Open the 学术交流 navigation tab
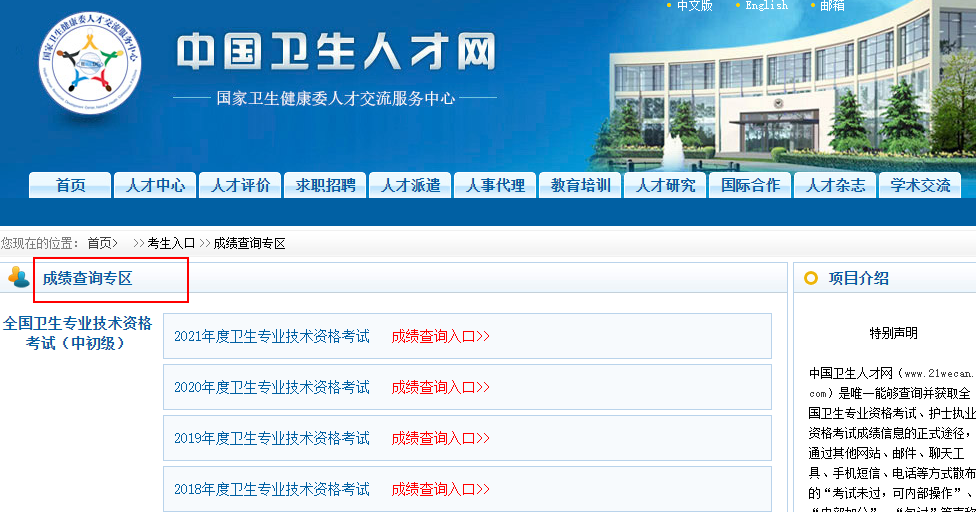Screen dimensions: 976x512 click(x=920, y=186)
